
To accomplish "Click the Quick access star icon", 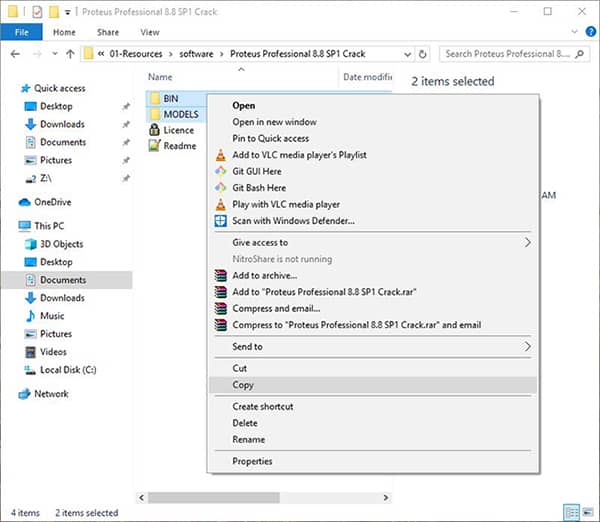I will point(25,88).
